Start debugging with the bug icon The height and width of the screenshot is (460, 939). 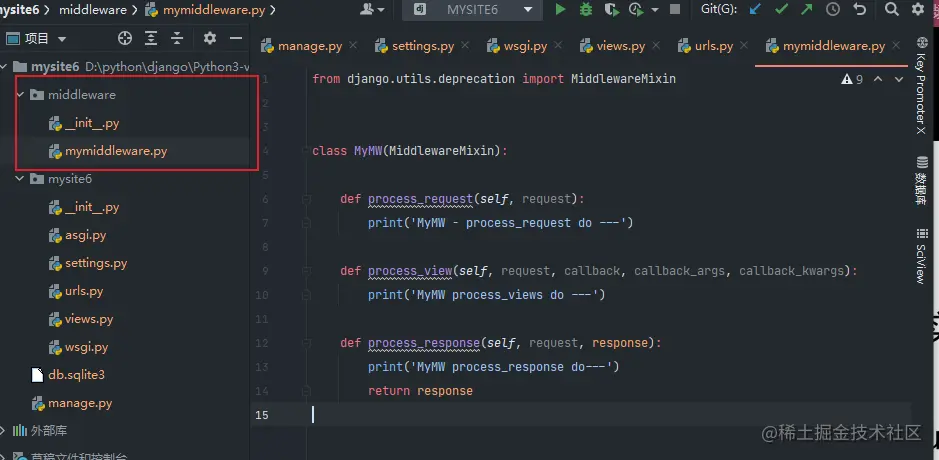(586, 10)
